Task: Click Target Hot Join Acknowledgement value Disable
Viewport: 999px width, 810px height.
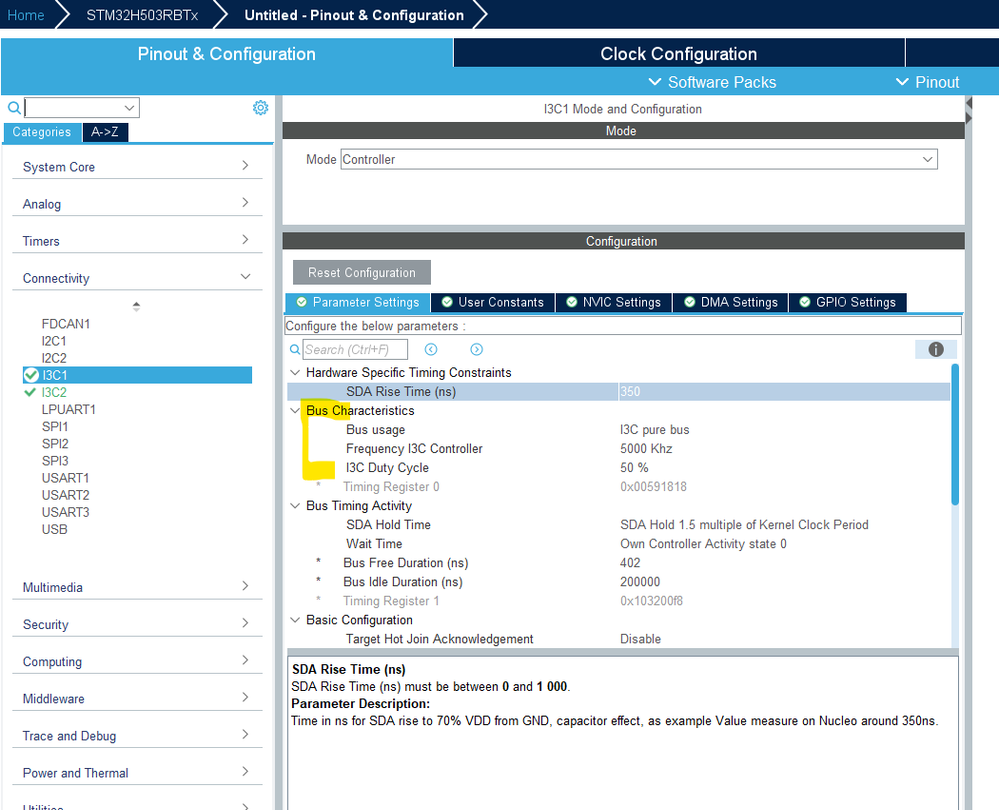Action: (x=640, y=639)
